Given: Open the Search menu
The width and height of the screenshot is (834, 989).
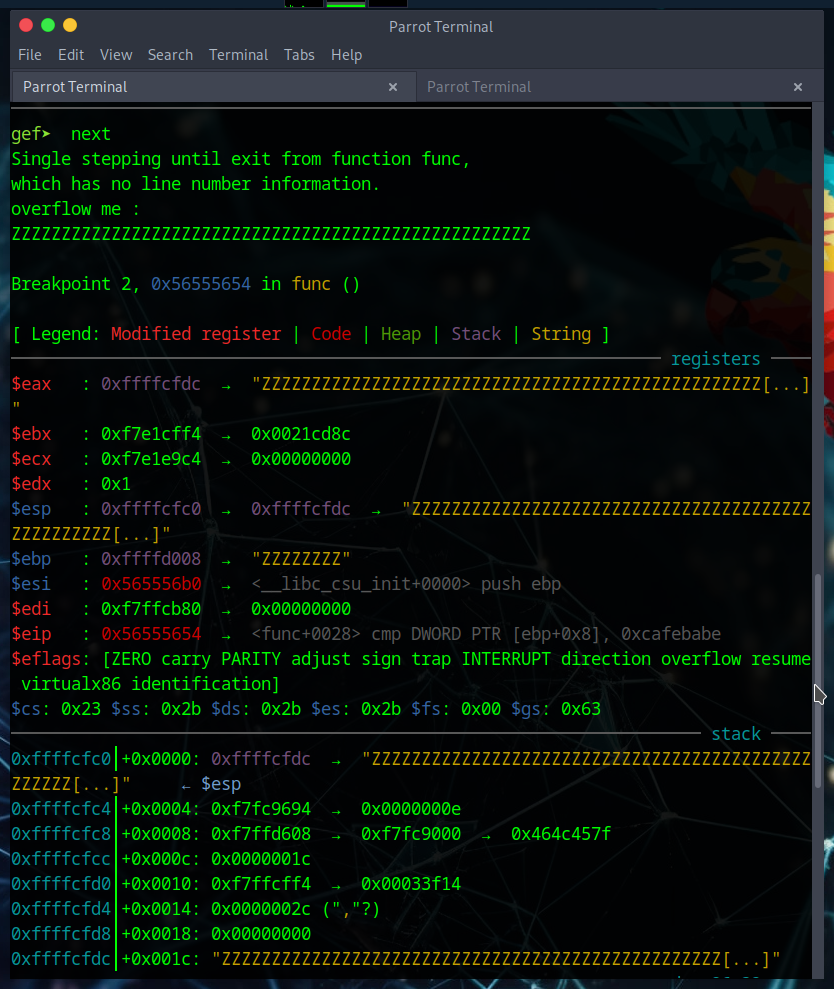Looking at the screenshot, I should tap(170, 55).
